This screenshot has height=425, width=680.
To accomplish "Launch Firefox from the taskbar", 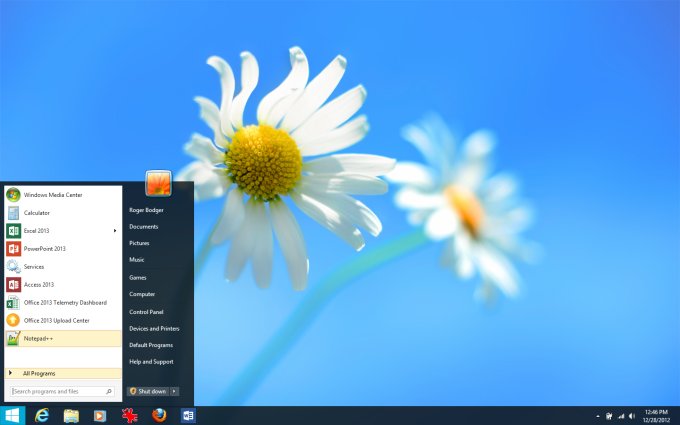I will (159, 415).
